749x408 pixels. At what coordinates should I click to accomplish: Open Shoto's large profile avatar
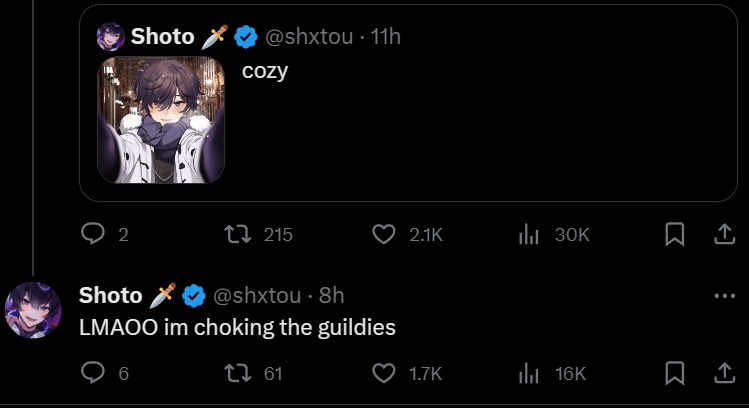(x=33, y=310)
